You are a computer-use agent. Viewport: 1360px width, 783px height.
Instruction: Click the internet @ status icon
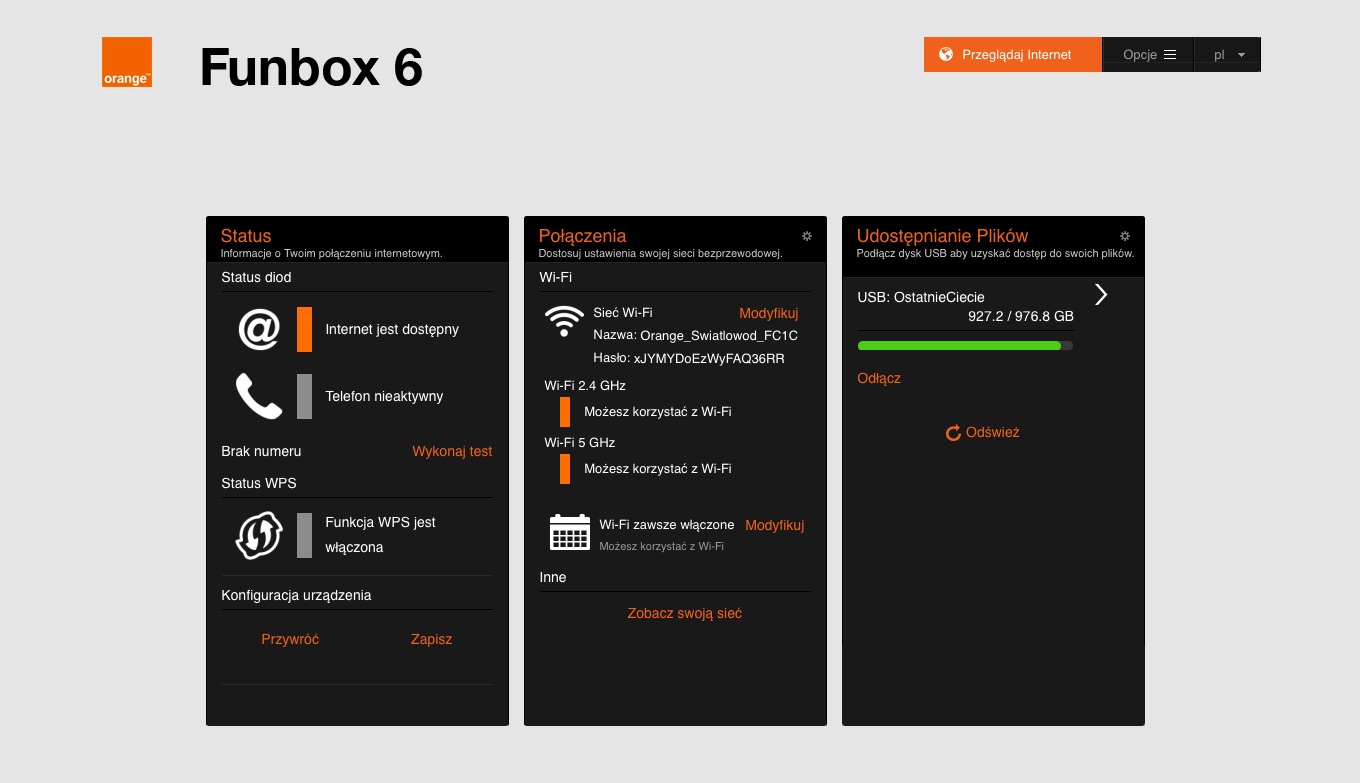(258, 329)
